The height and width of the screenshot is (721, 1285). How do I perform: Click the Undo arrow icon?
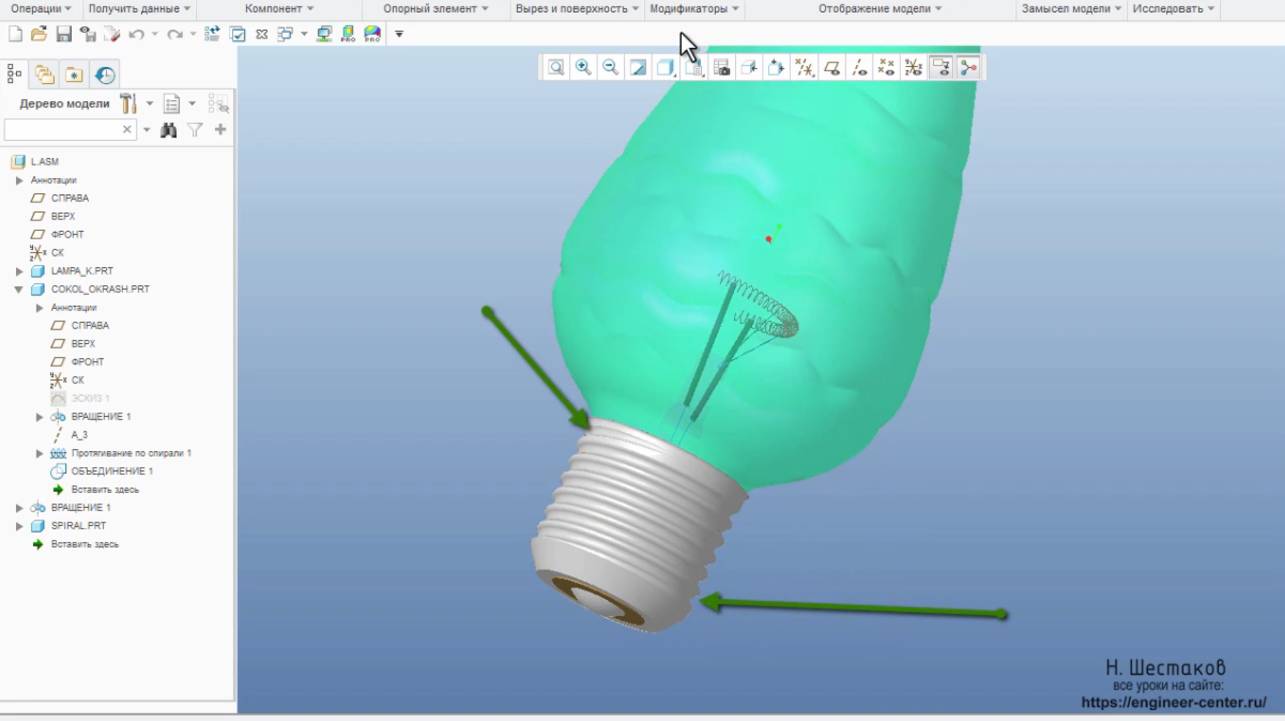coord(136,34)
